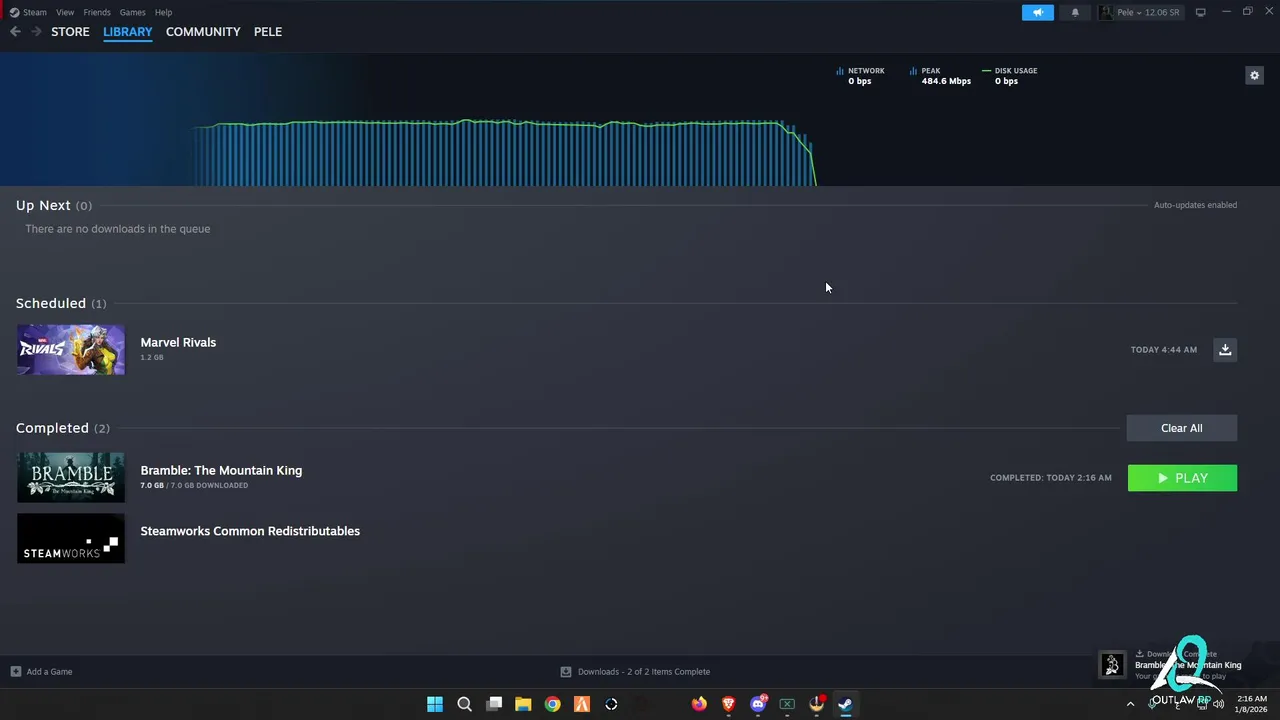The height and width of the screenshot is (720, 1280).
Task: Click Downloads 2 of 2 Items Complete
Action: (644, 671)
